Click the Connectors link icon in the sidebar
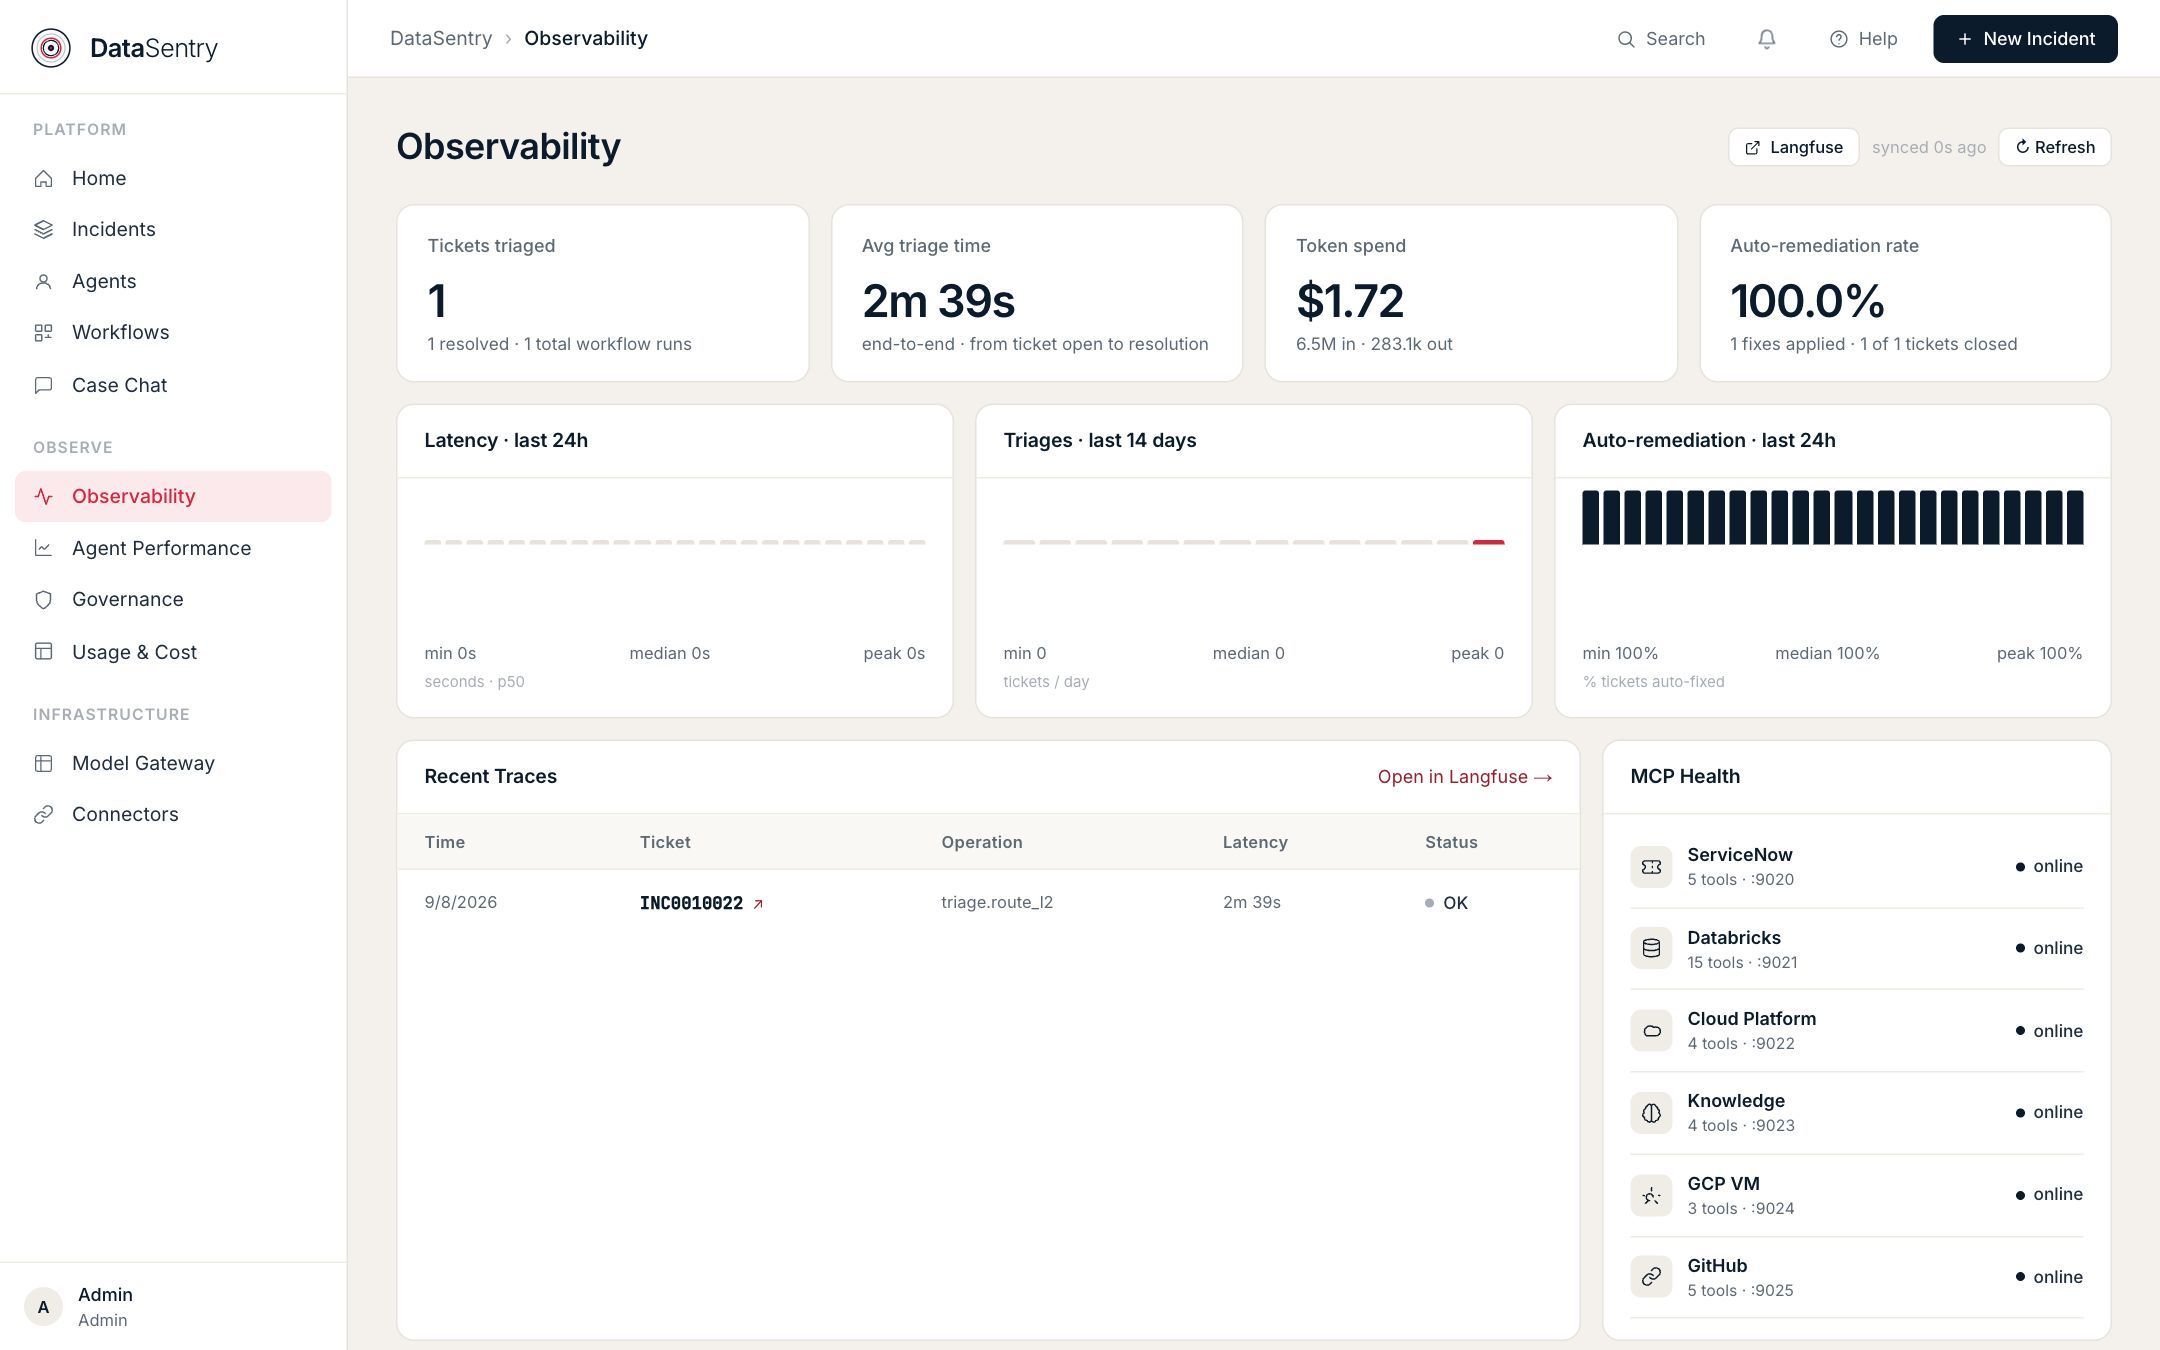 tap(43, 815)
